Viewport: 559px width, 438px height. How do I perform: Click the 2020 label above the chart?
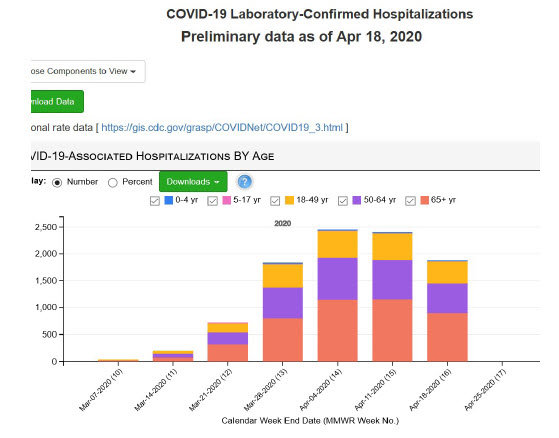(x=283, y=223)
